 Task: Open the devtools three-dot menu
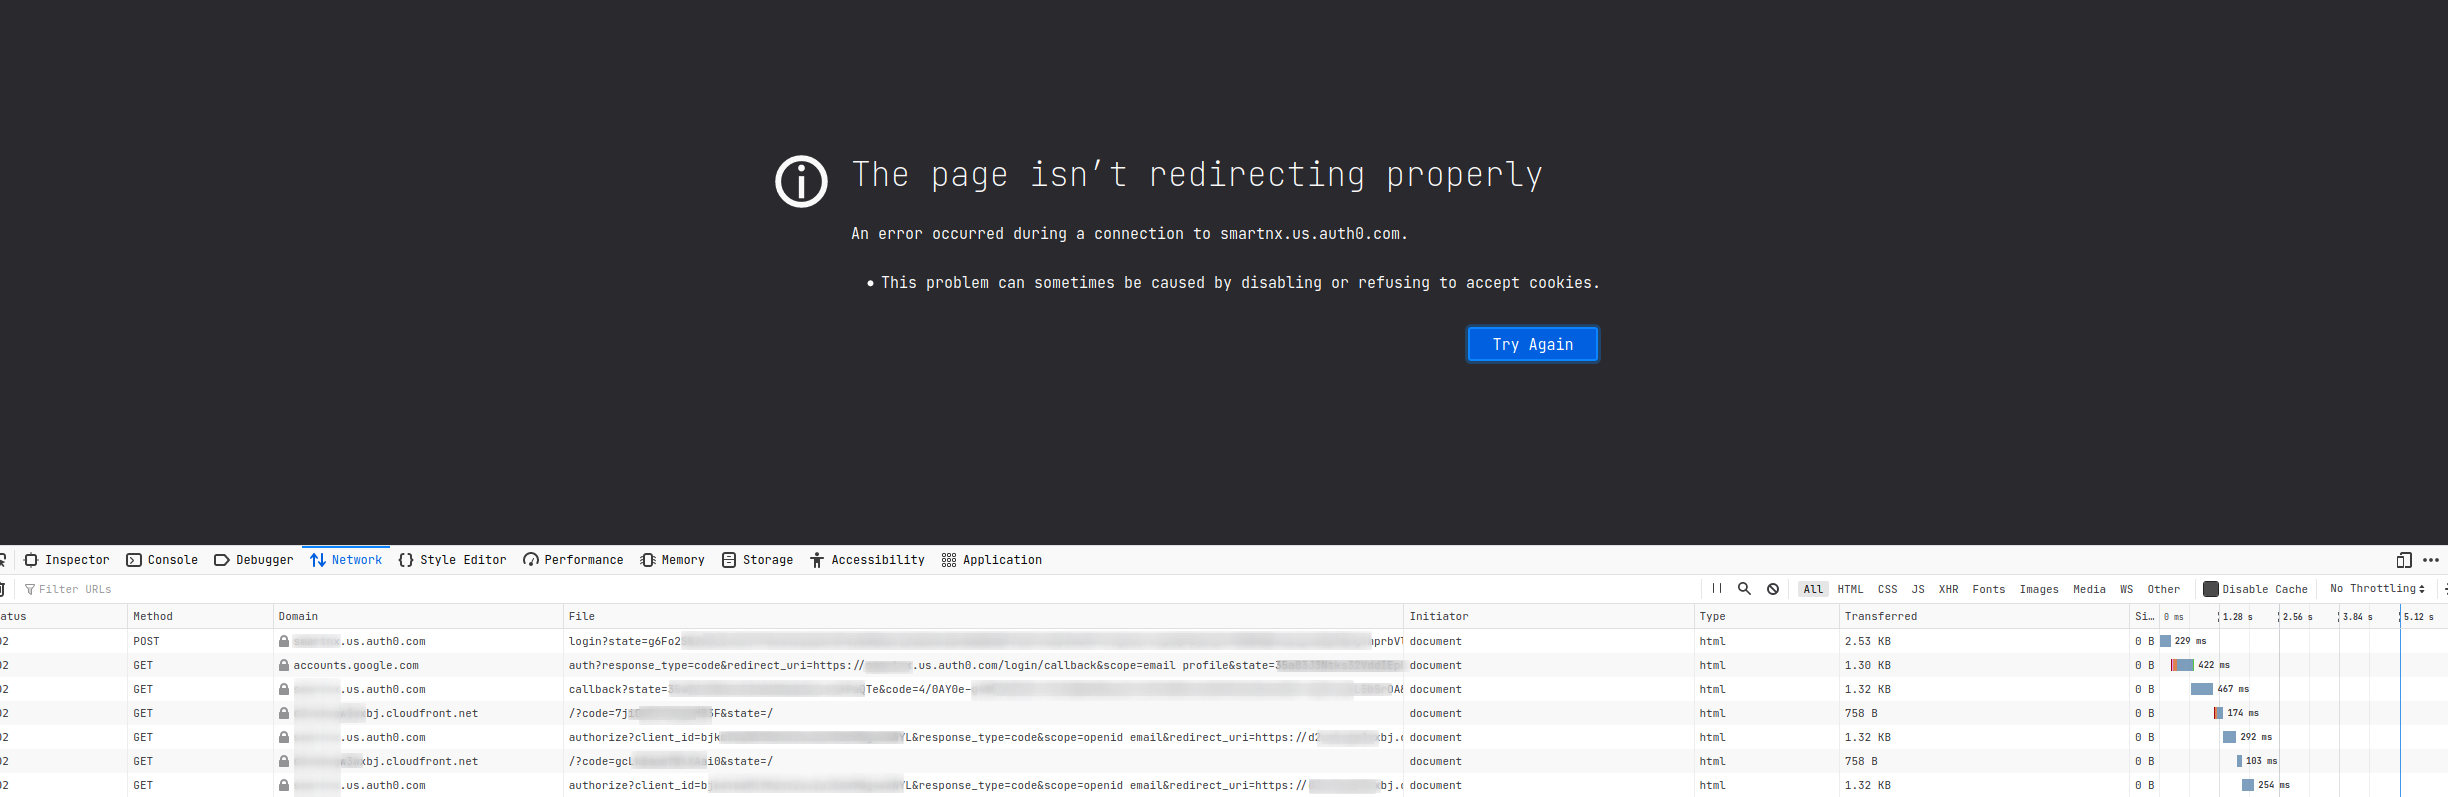pyautogui.click(x=2431, y=560)
